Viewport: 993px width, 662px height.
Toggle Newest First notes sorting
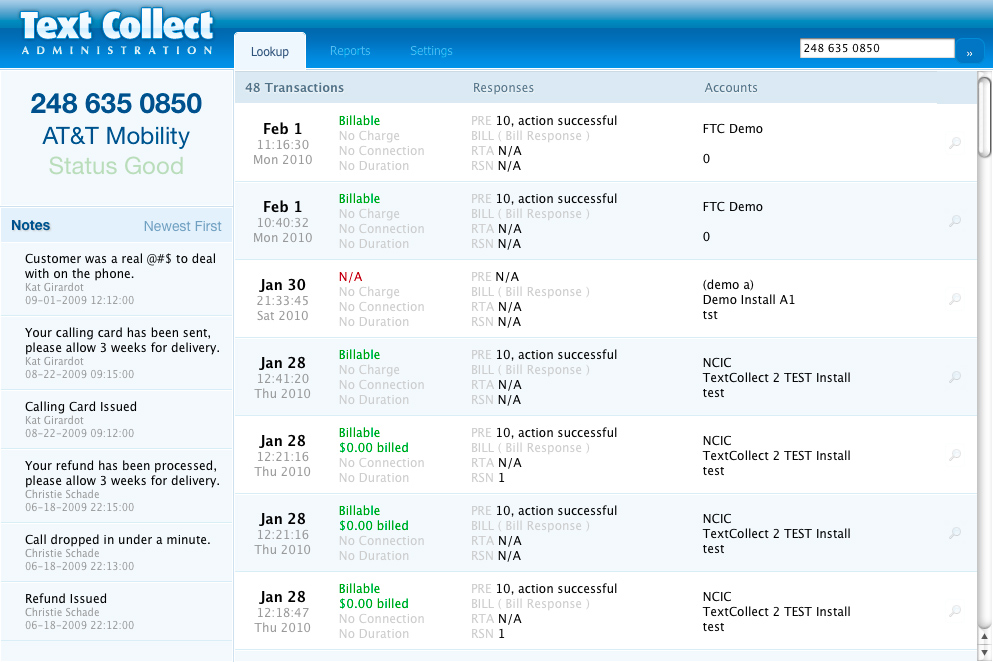(182, 226)
